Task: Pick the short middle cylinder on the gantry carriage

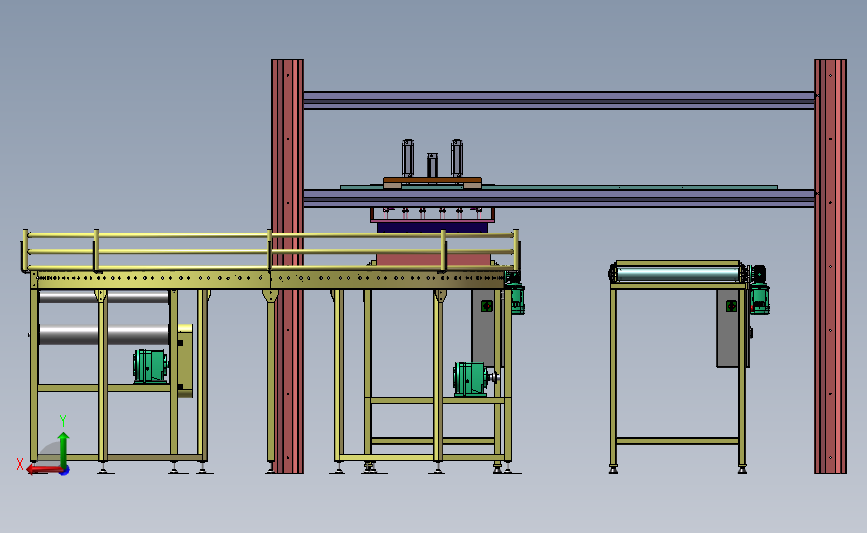Action: coord(432,165)
